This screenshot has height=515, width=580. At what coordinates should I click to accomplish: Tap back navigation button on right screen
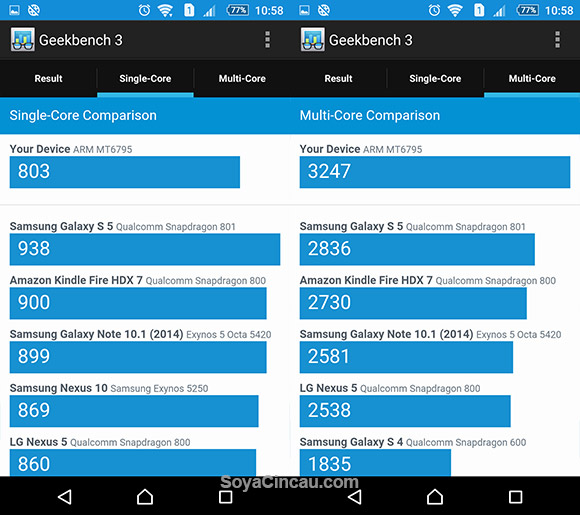(355, 497)
